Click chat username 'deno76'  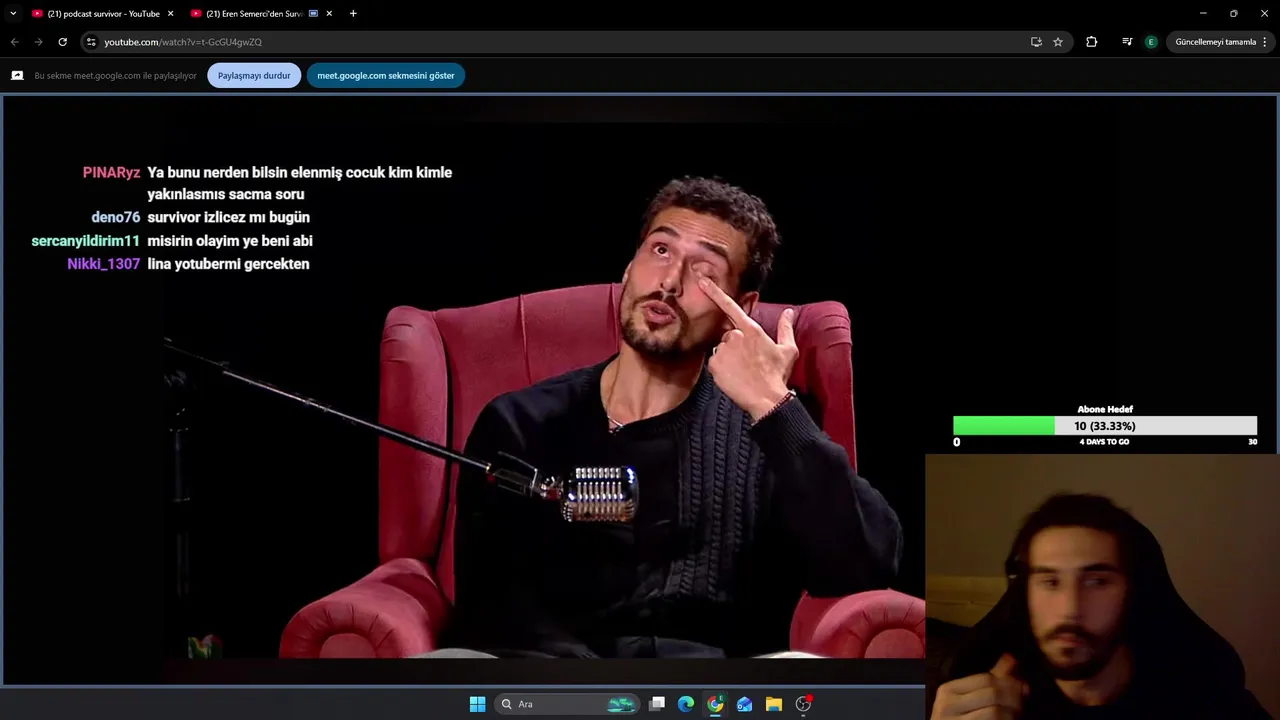point(116,217)
